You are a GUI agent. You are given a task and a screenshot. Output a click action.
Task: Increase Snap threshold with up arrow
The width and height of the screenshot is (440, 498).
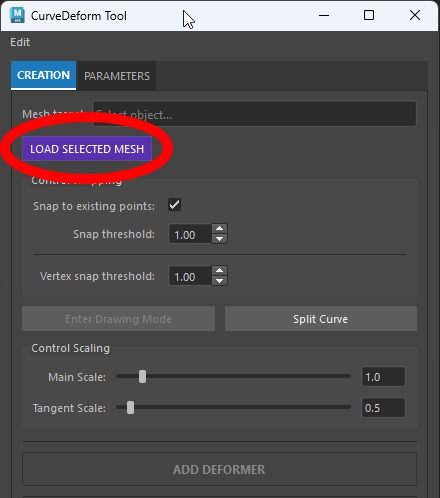click(219, 229)
